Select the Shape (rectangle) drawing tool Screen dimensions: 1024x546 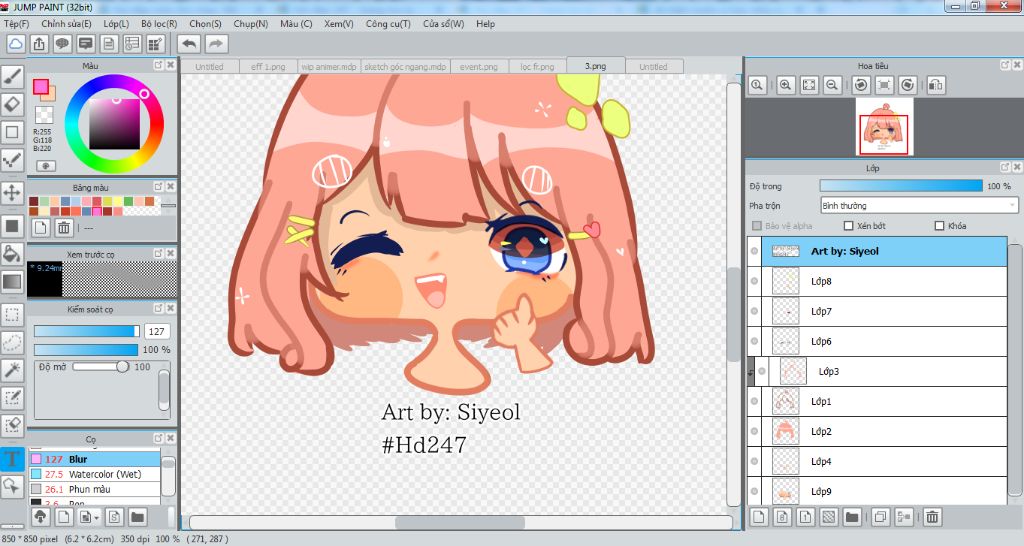coord(12,132)
